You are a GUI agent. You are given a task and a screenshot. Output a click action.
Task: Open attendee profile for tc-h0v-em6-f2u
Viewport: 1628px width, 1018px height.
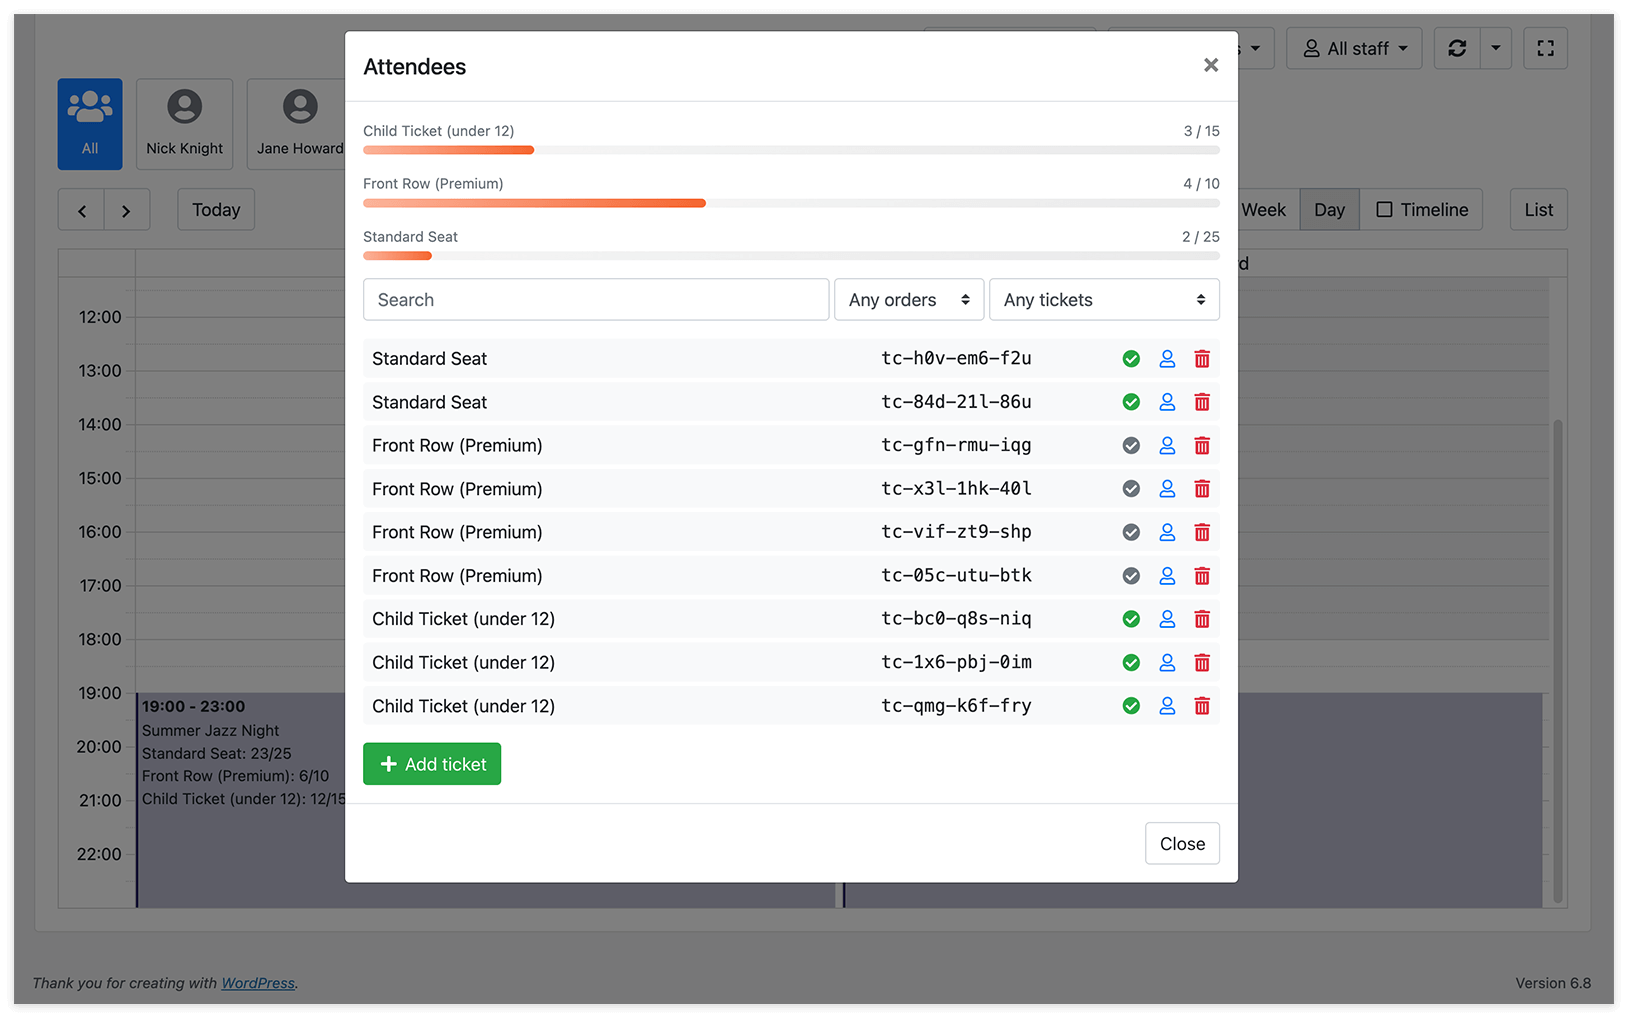click(1167, 359)
